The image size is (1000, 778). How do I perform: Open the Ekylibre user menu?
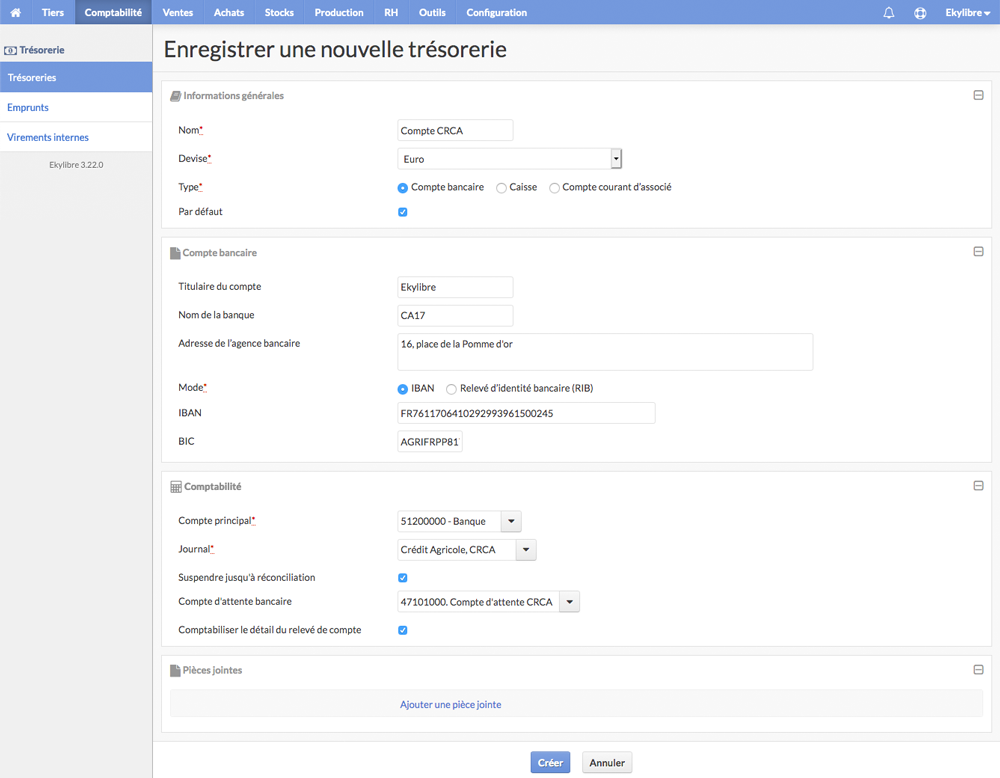(967, 13)
